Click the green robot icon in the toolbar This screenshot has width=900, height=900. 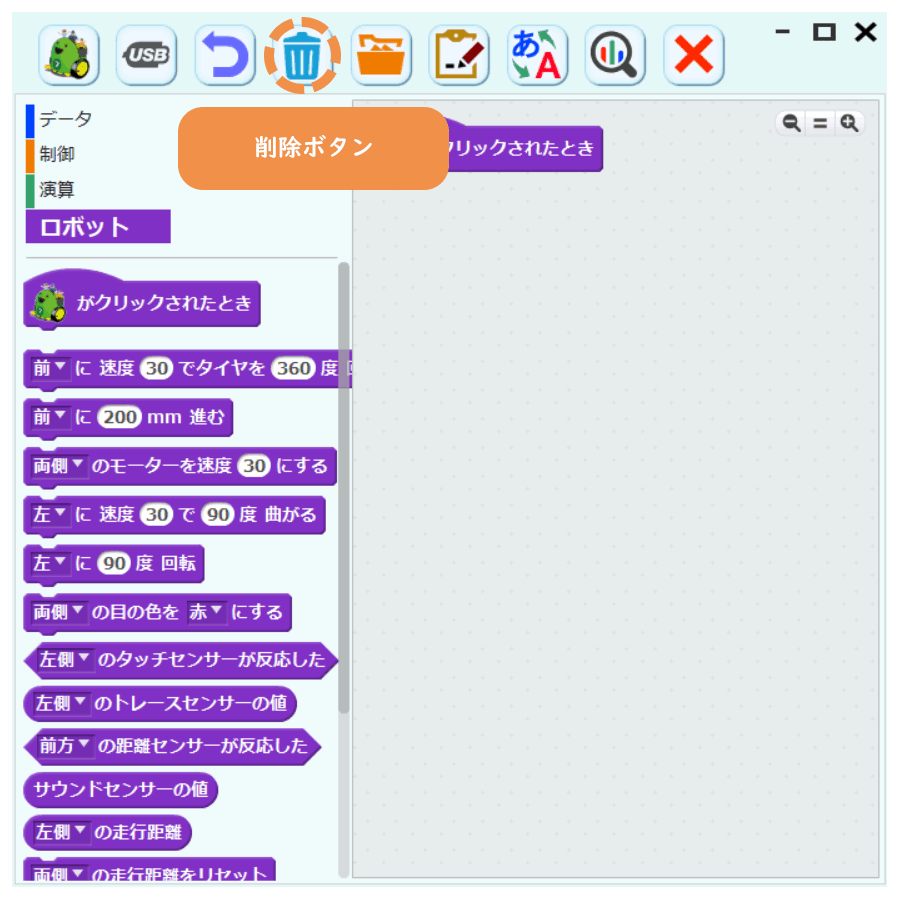click(69, 56)
